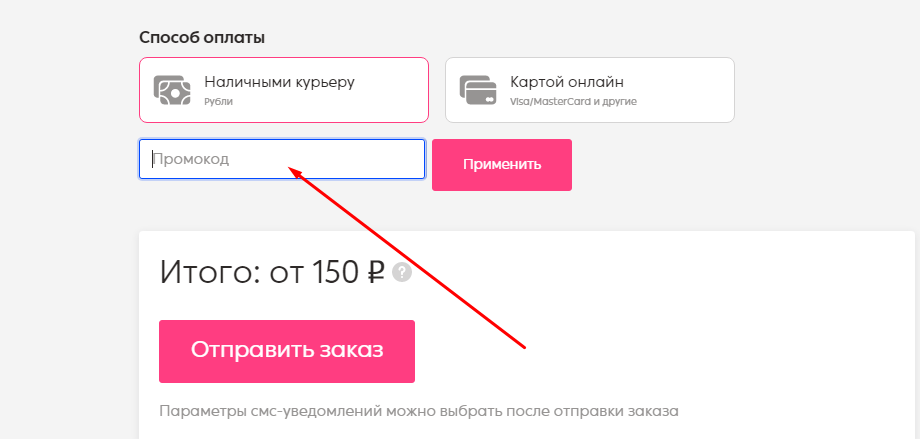
Task: Focus the Промокод input field
Action: [x=282, y=159]
